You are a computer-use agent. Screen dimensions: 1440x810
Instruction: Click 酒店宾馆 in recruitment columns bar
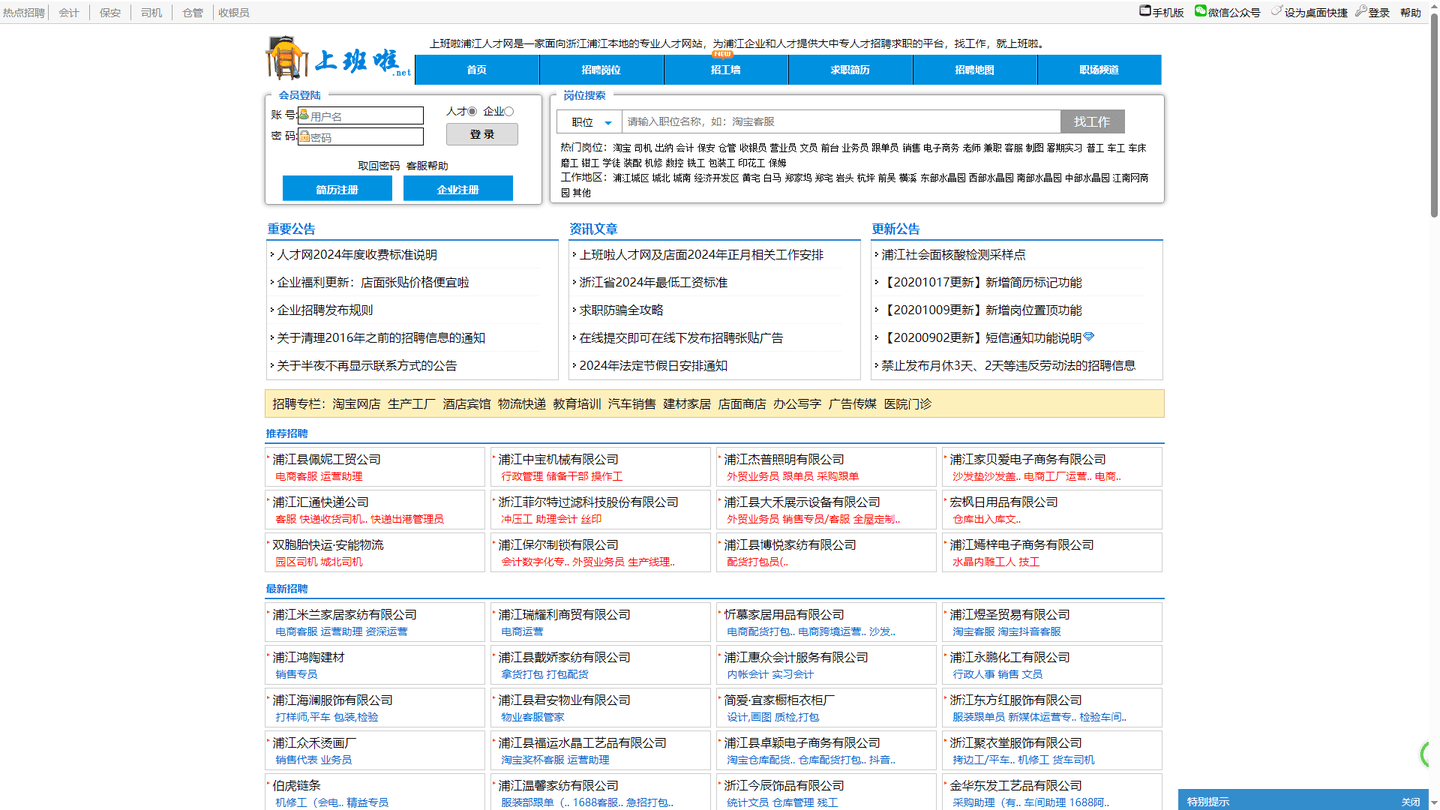pyautogui.click(x=467, y=404)
